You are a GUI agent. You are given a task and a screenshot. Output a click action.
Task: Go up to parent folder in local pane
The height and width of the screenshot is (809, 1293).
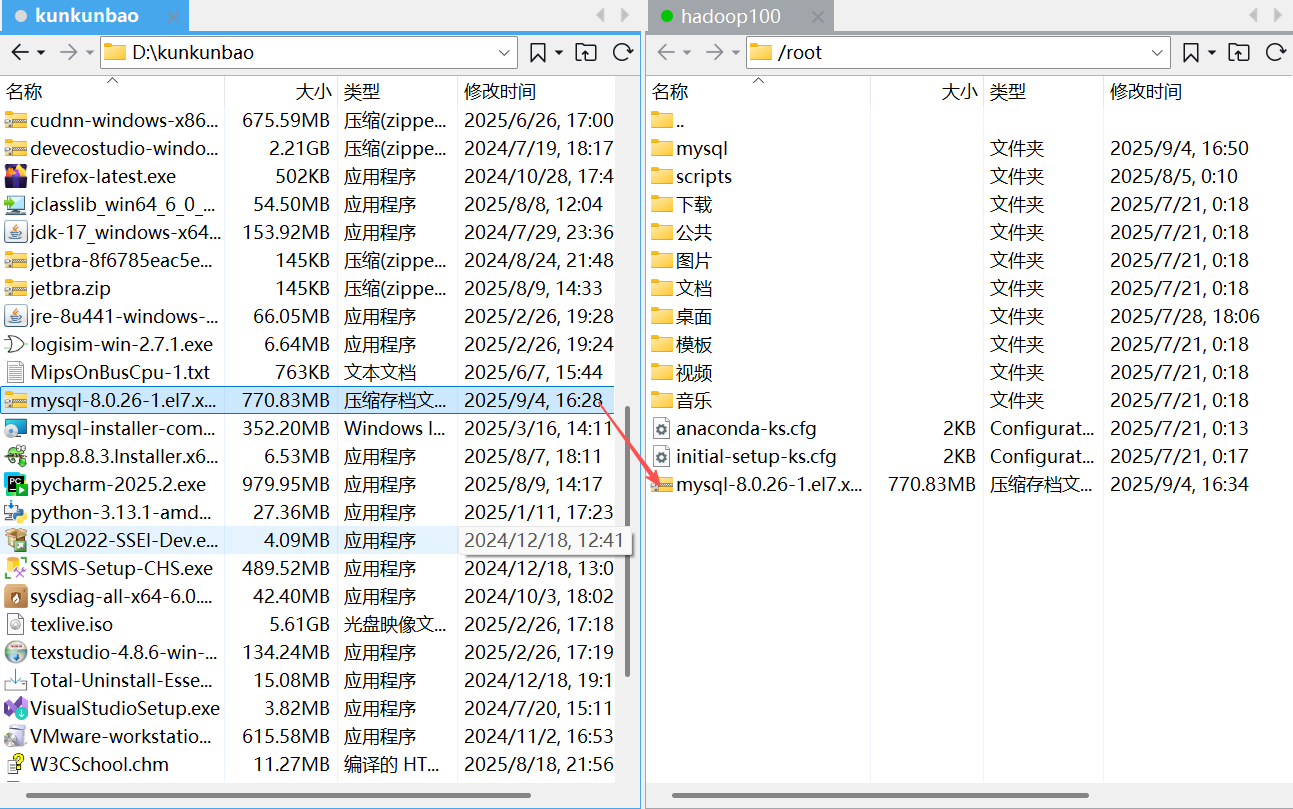pos(586,52)
